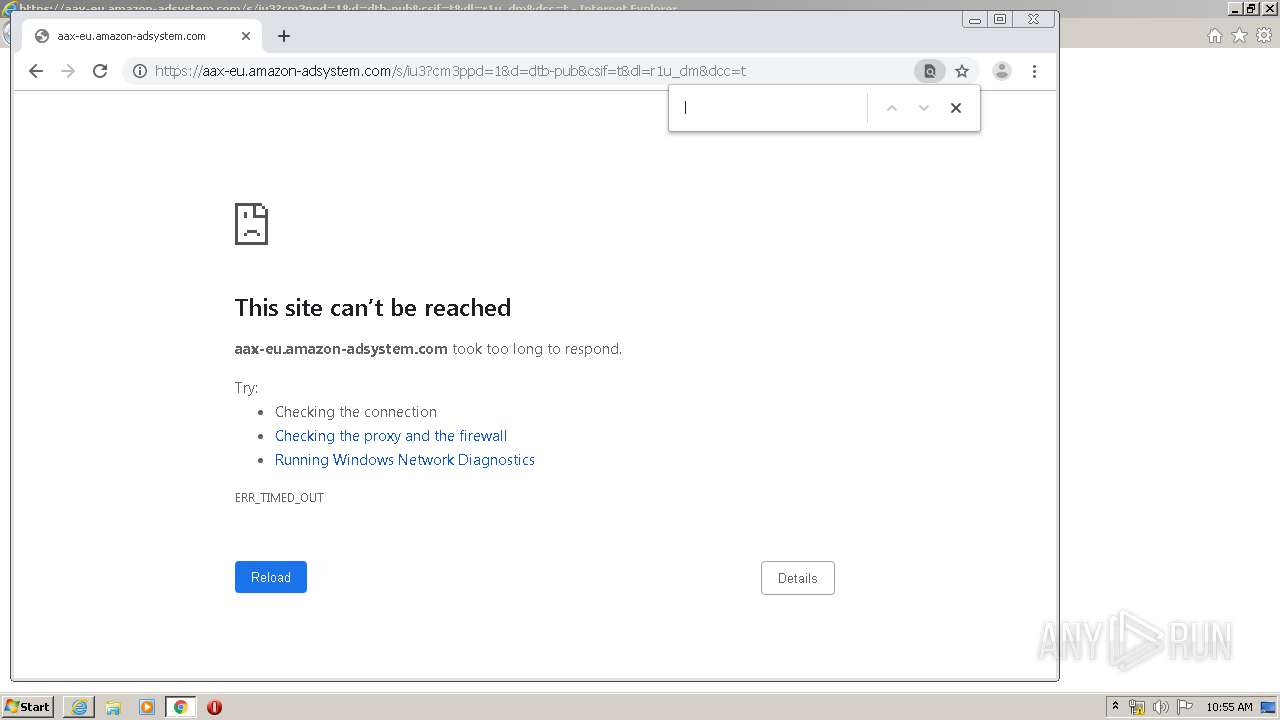The image size is (1280, 720).
Task: Open the Chrome profile avatar
Action: 1001,71
